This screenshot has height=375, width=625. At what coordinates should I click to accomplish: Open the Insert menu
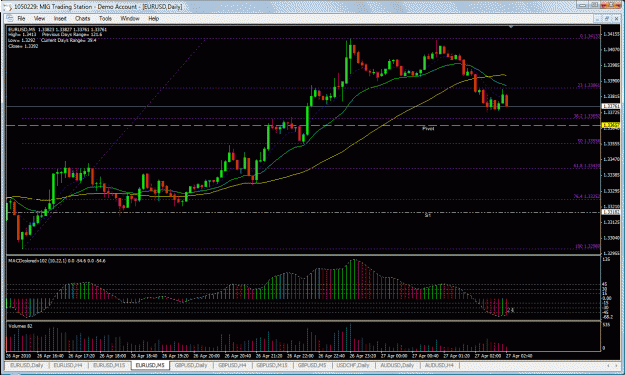(60, 18)
